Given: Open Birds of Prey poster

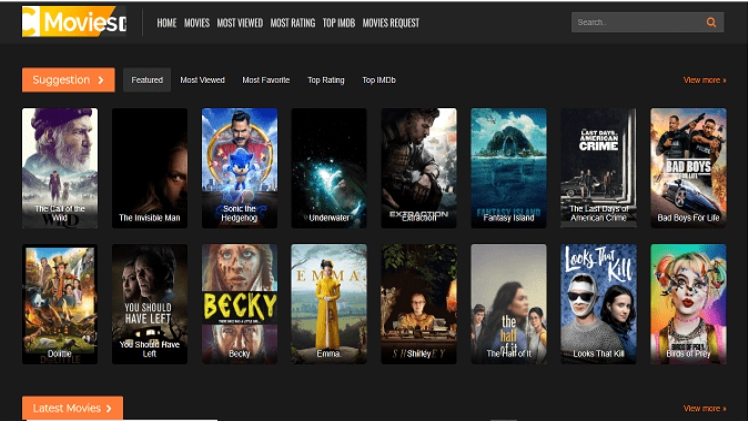Looking at the screenshot, I should coord(688,304).
